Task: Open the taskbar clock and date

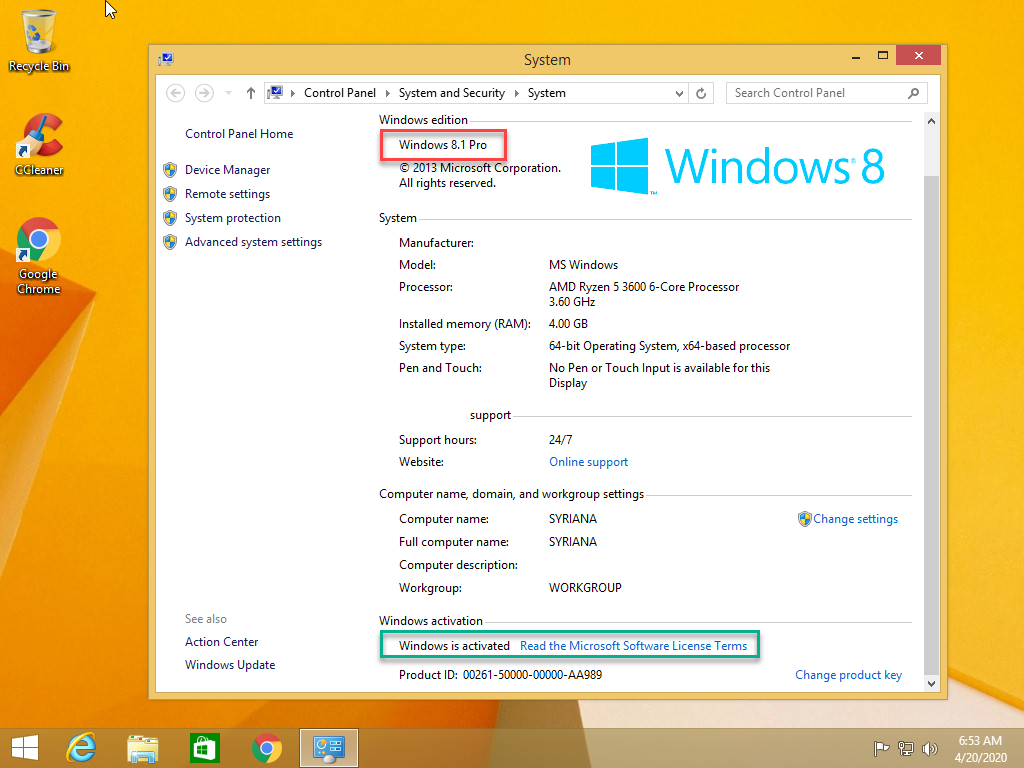Action: coord(980,749)
